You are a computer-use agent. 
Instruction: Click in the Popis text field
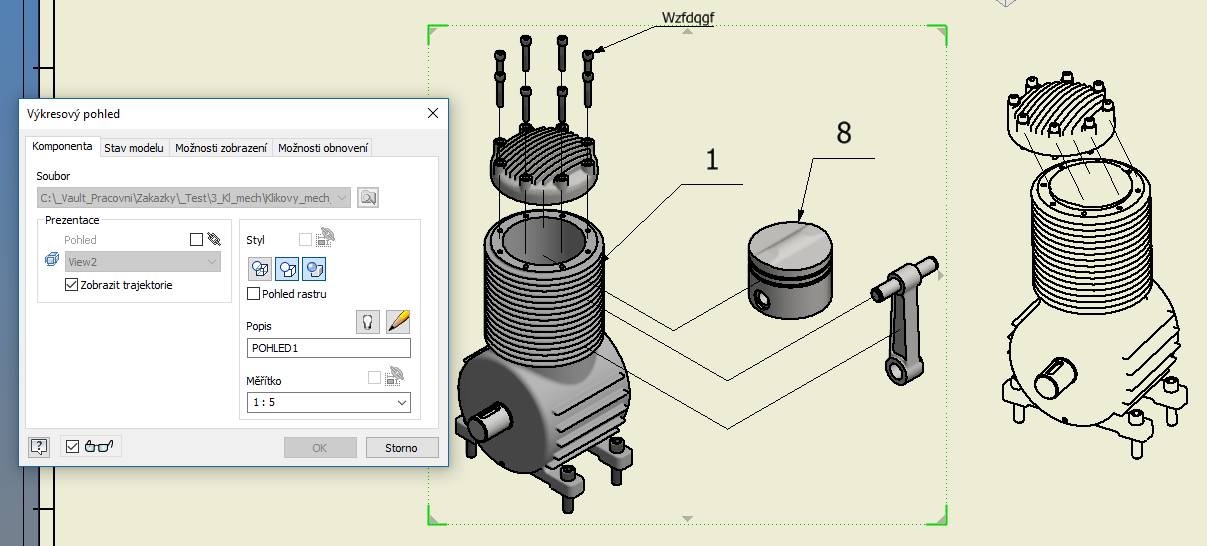click(x=328, y=348)
